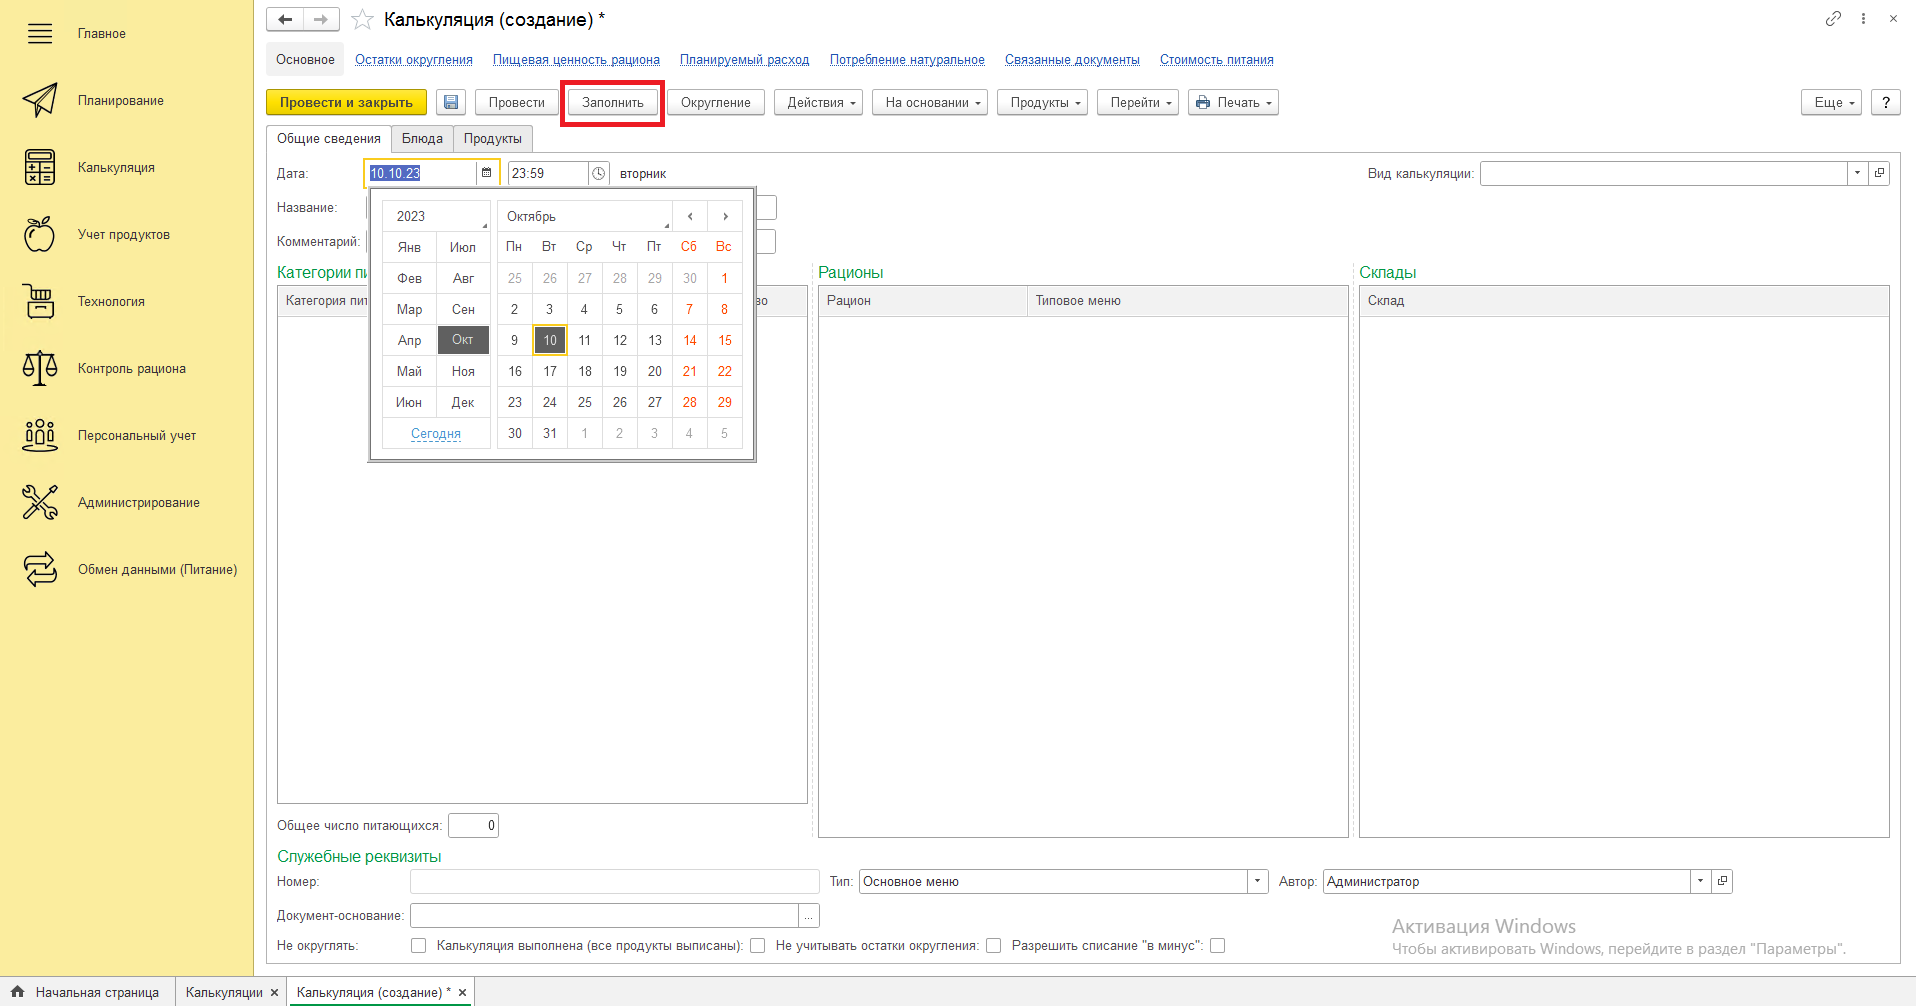
Task: Click the Заполнить button
Action: coord(613,103)
